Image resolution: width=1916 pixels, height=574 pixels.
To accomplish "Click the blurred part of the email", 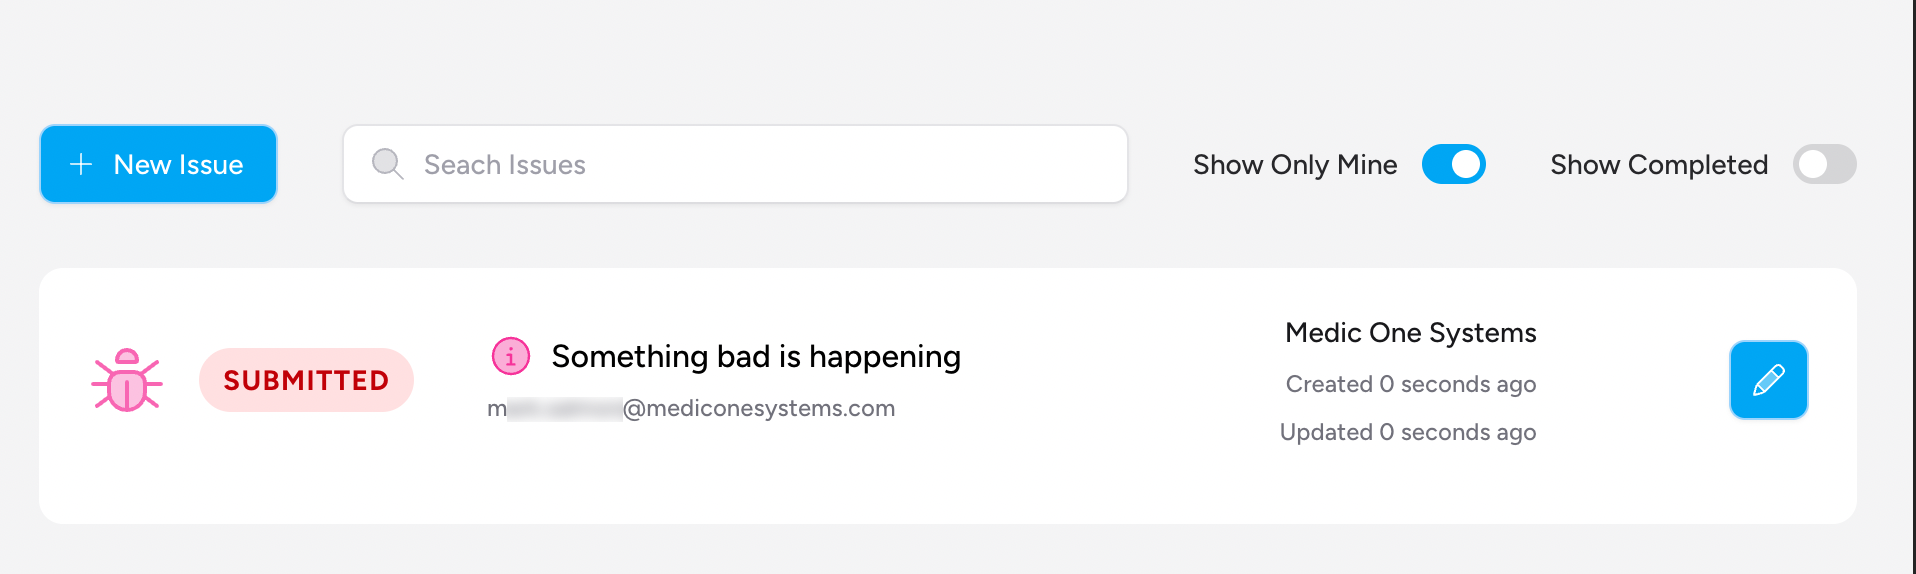I will [565, 408].
